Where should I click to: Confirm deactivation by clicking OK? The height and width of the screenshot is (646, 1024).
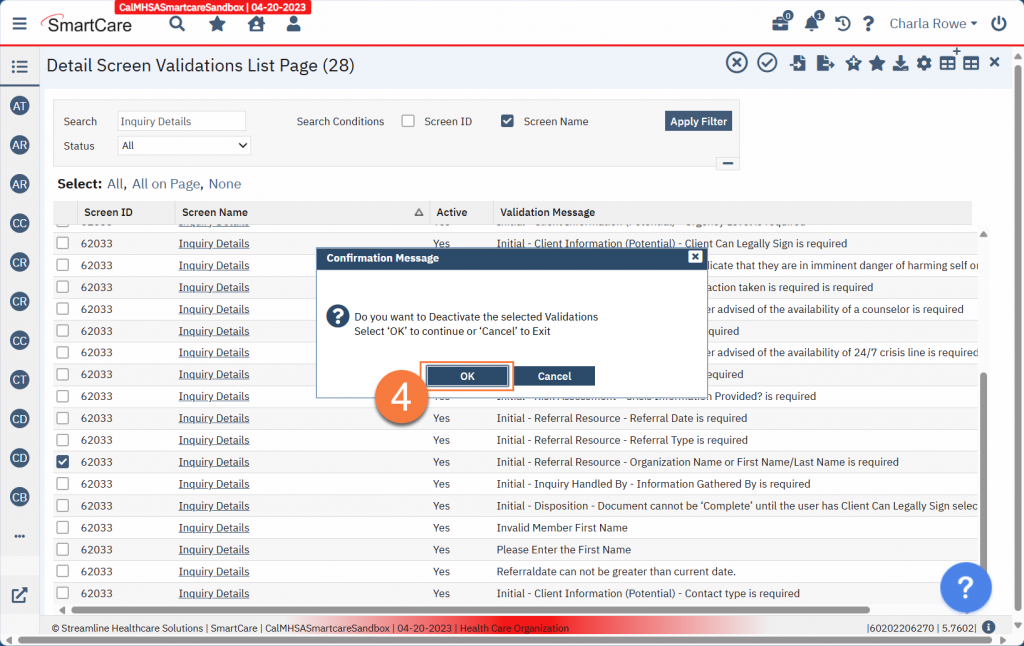point(467,376)
